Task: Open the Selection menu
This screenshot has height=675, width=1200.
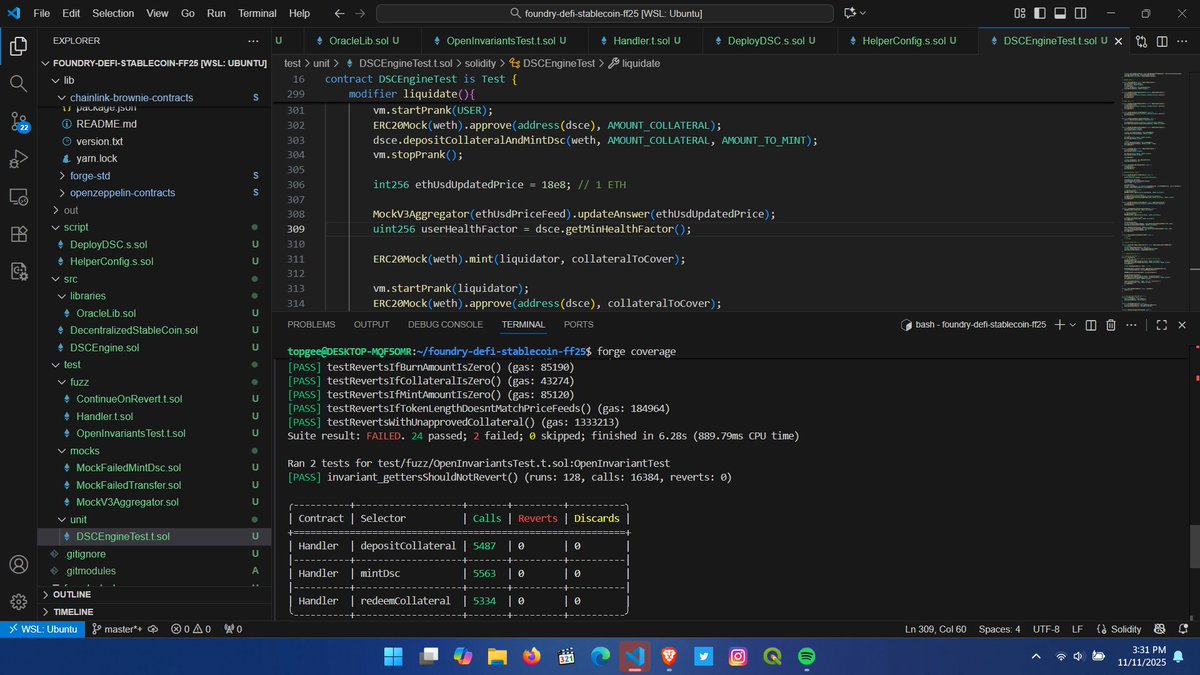Action: pos(113,13)
